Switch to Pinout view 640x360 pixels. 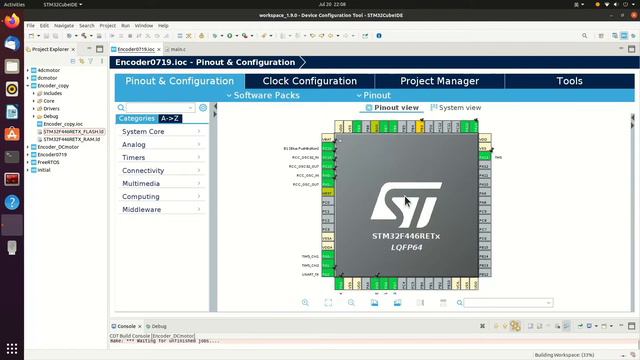click(x=392, y=108)
